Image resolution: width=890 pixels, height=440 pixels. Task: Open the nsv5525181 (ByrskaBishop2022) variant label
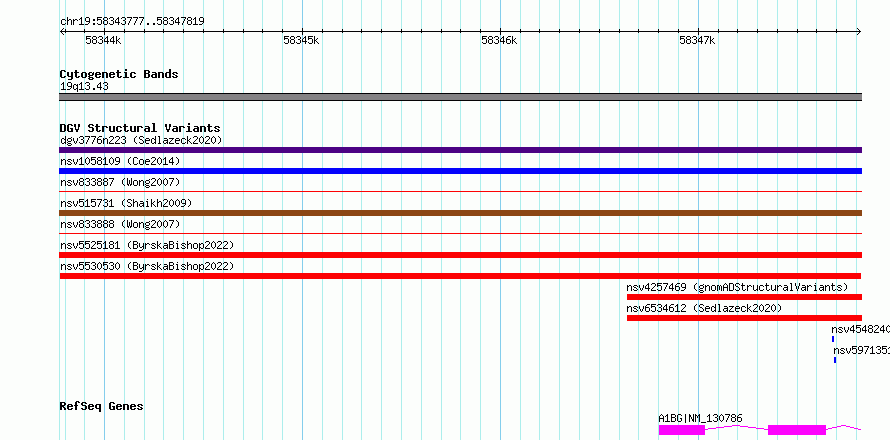(x=147, y=245)
